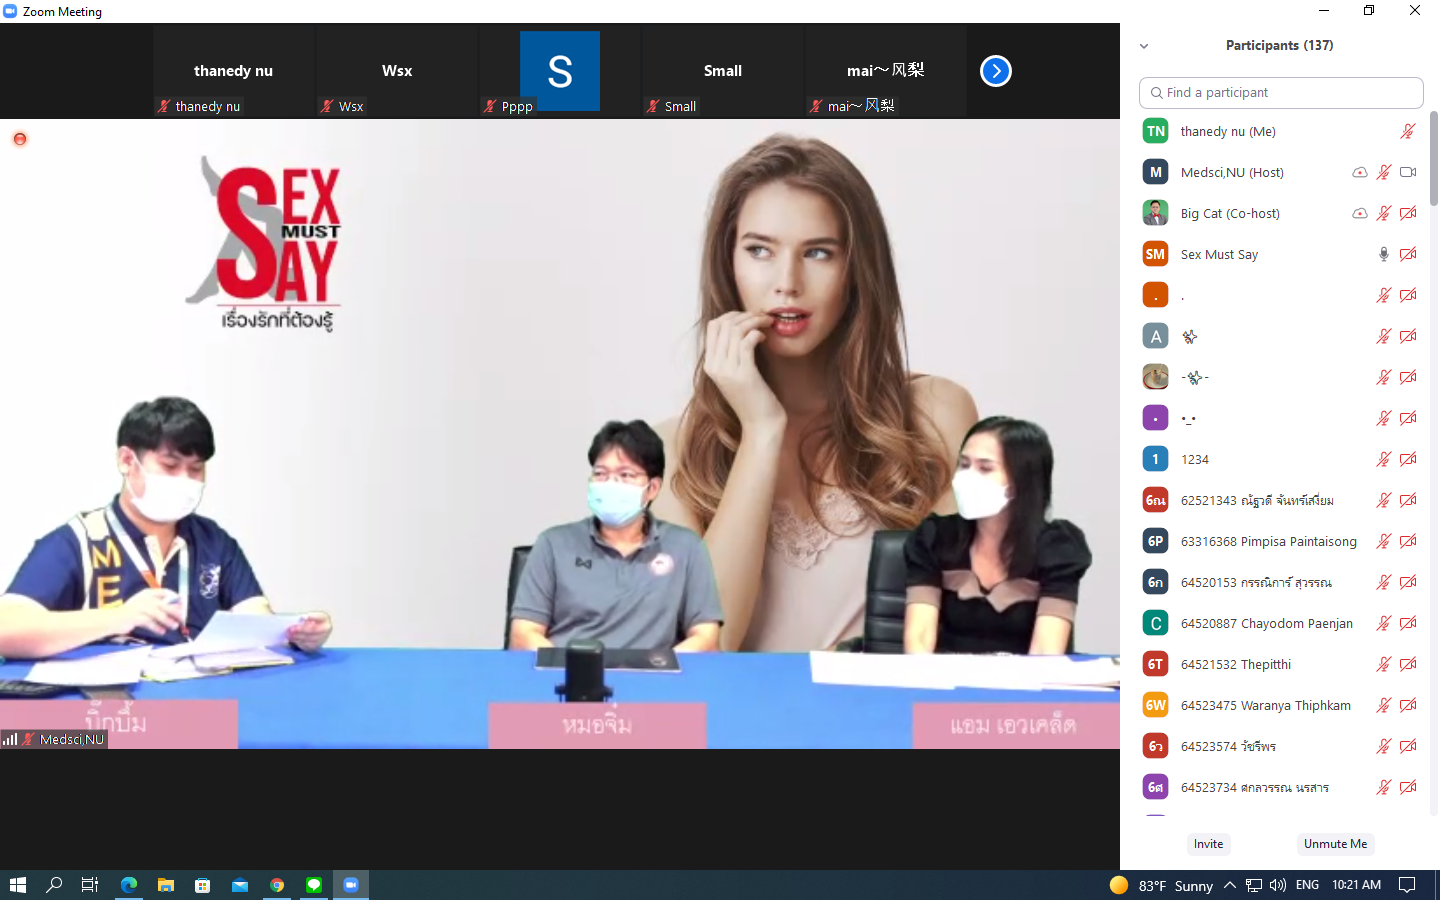Click 1234 participant video off icon

click(x=1408, y=459)
